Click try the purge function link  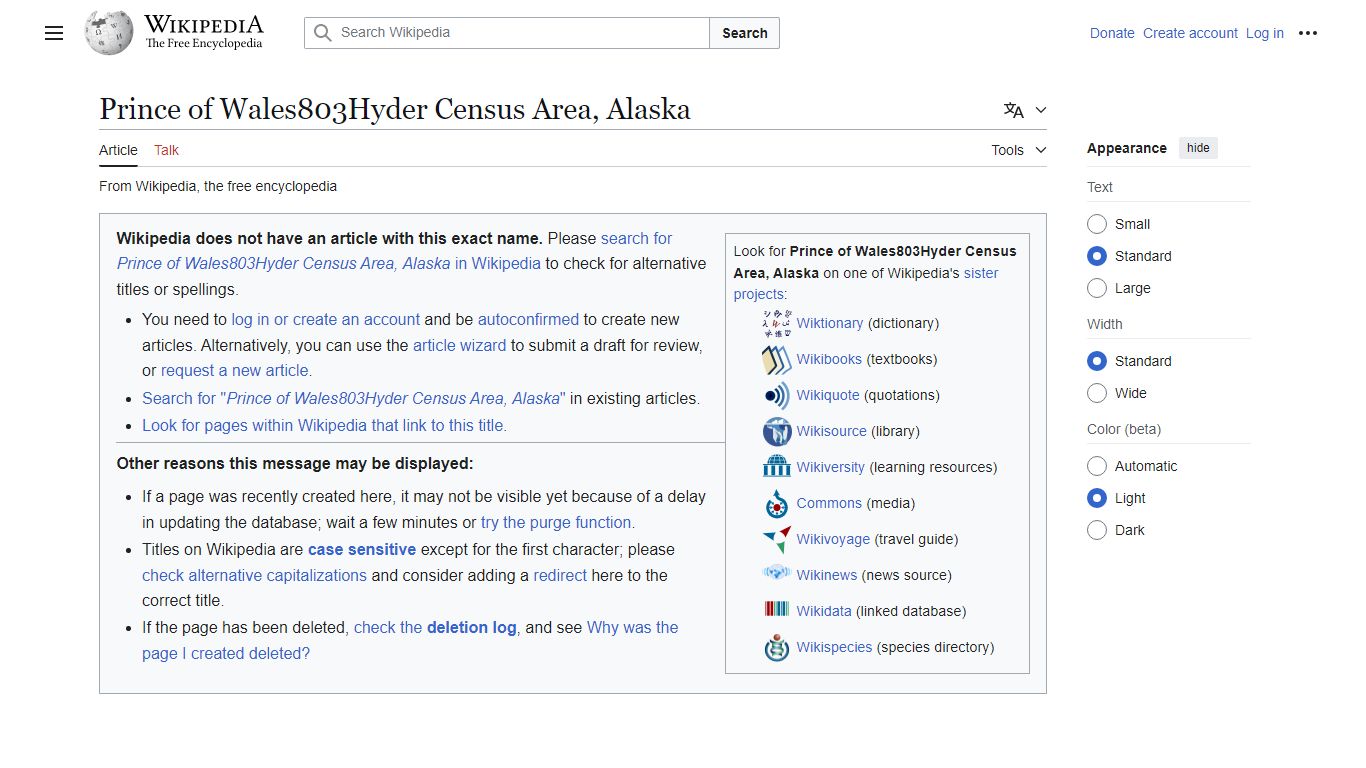558,522
